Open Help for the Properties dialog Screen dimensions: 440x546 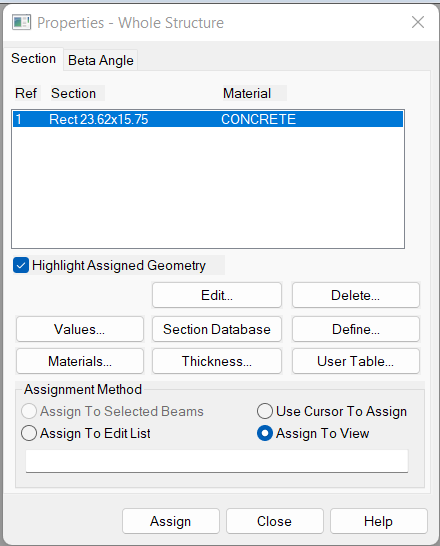378,521
